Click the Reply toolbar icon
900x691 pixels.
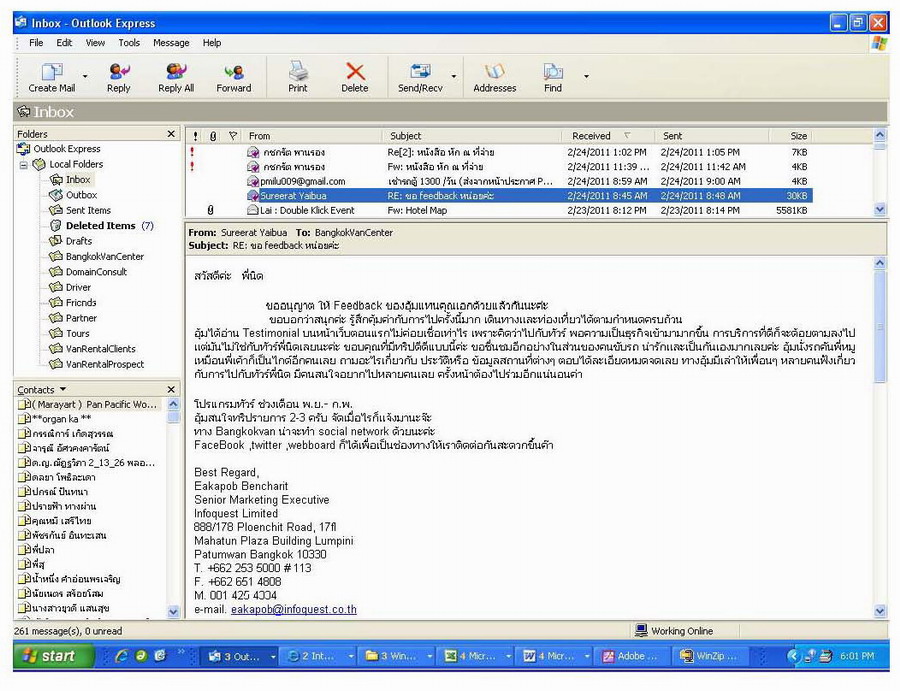pyautogui.click(x=119, y=77)
